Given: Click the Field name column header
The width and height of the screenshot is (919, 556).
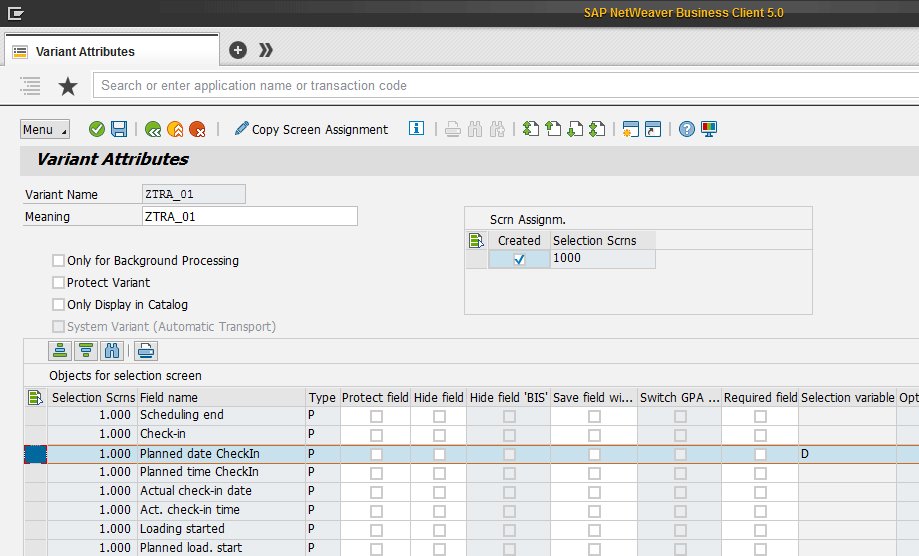Looking at the screenshot, I should (222, 397).
